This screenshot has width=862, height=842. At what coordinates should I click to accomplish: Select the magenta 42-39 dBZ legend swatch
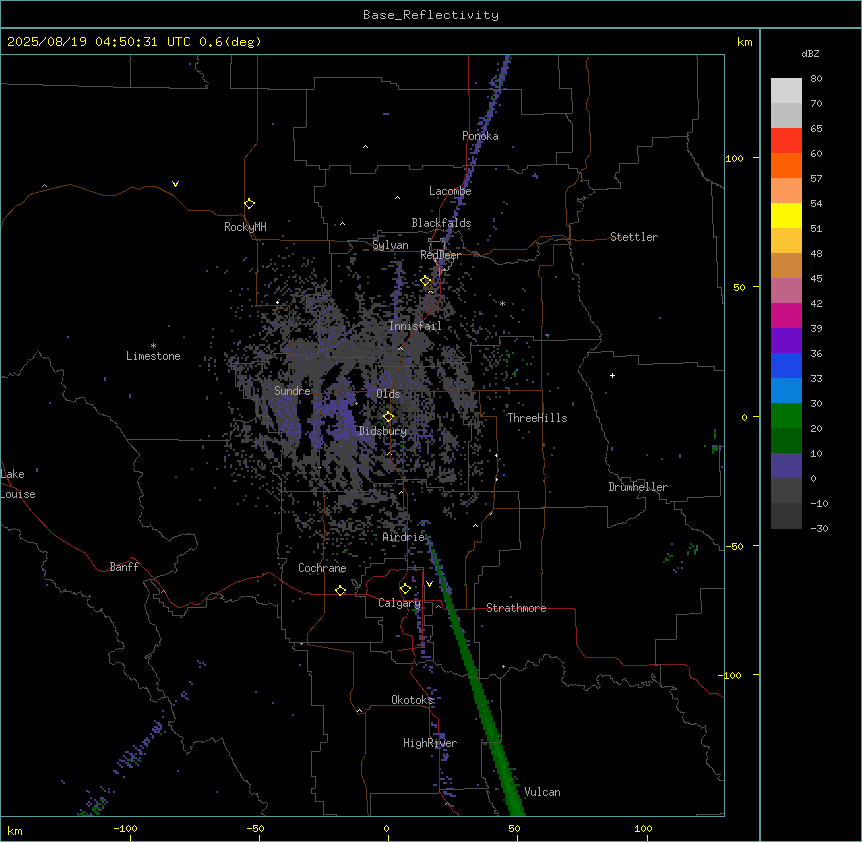click(x=786, y=315)
